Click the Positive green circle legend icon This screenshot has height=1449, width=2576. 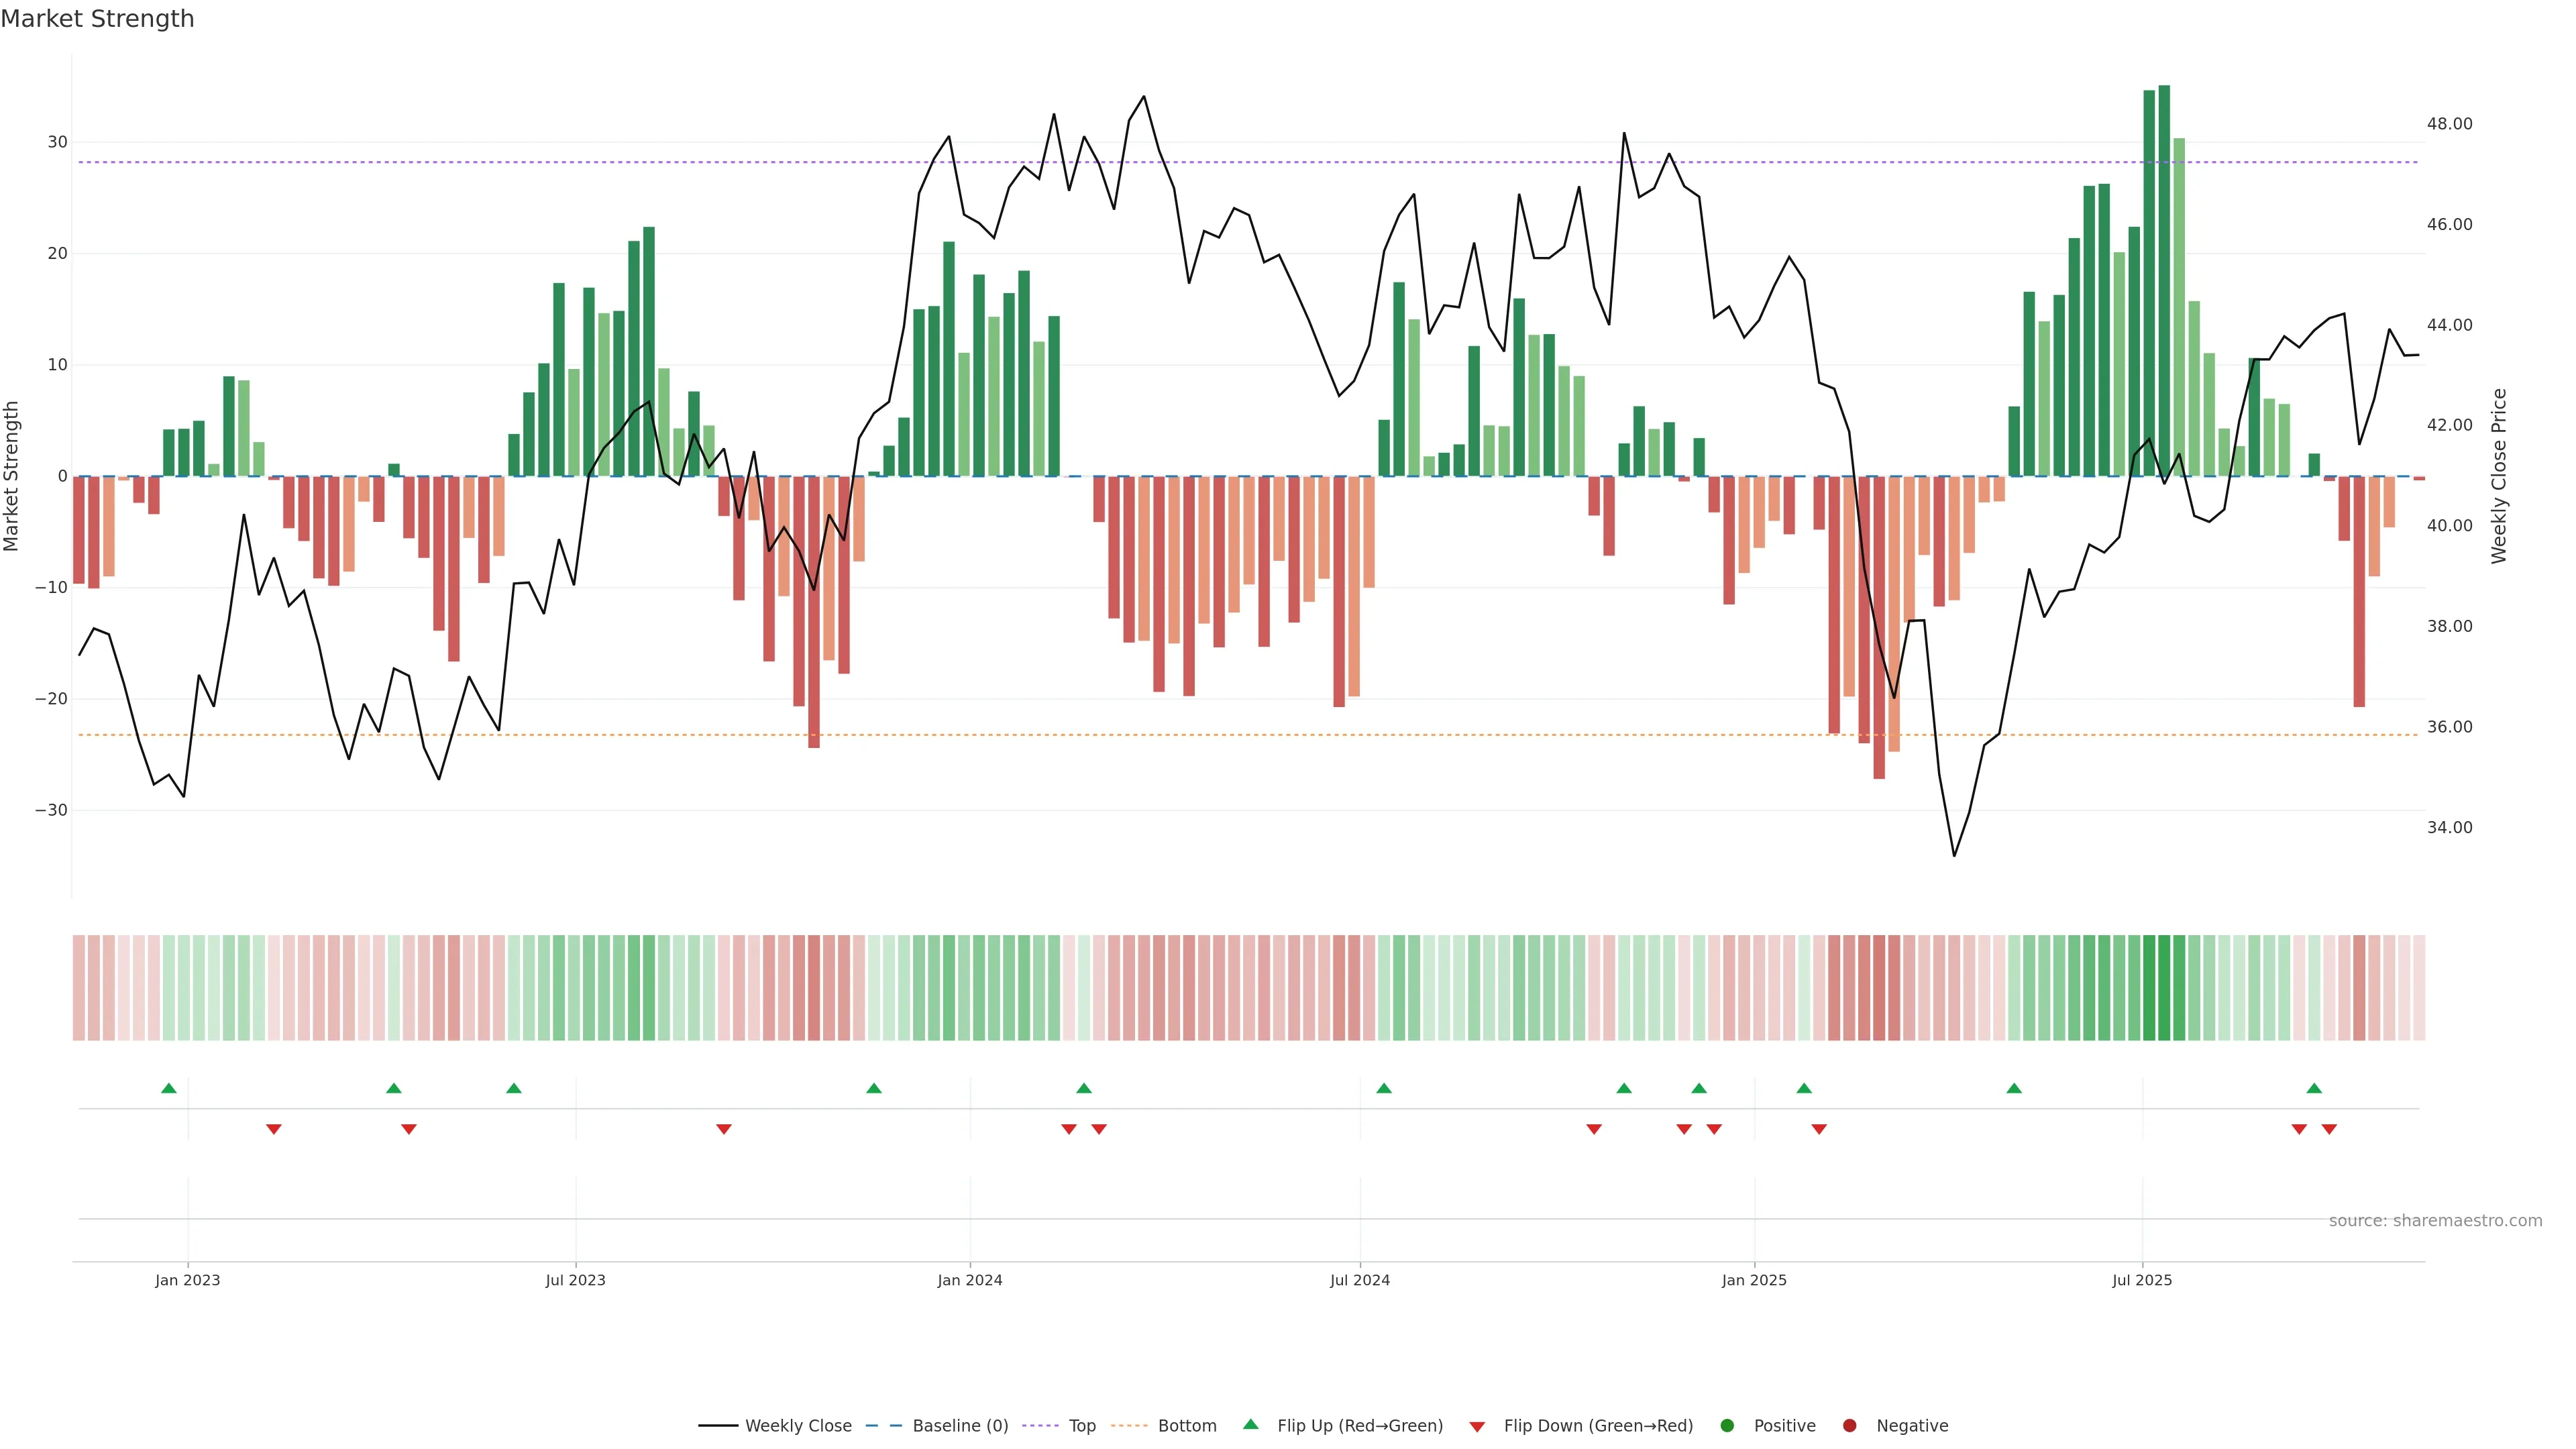(1727, 1426)
